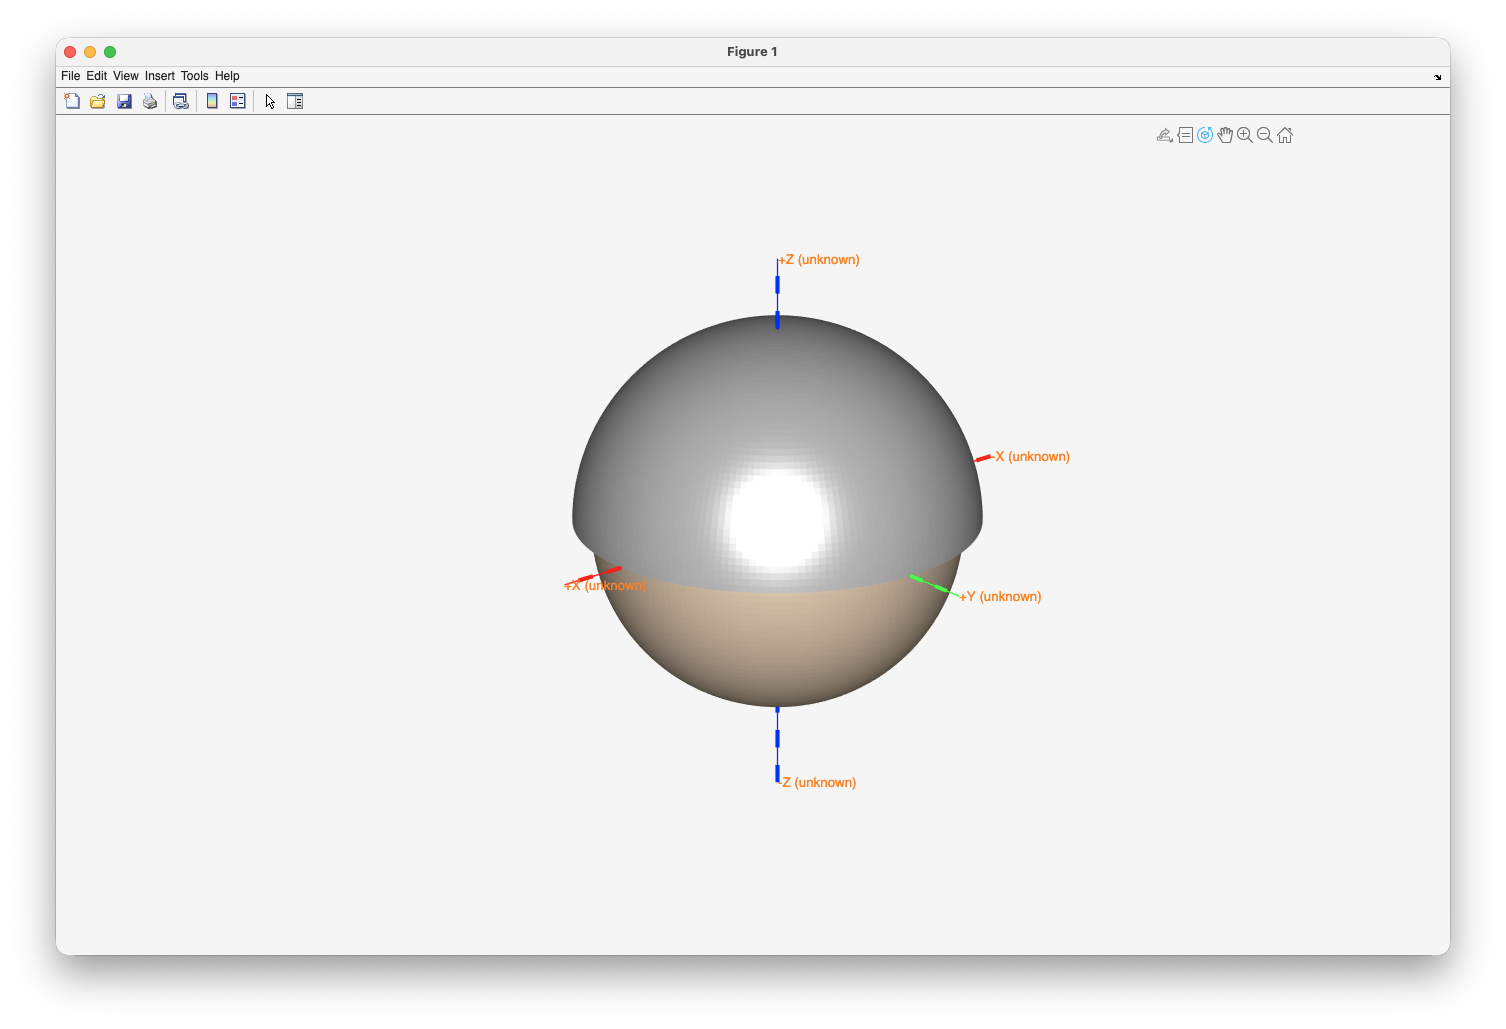
Task: Open a file with the folder icon
Action: point(98,101)
